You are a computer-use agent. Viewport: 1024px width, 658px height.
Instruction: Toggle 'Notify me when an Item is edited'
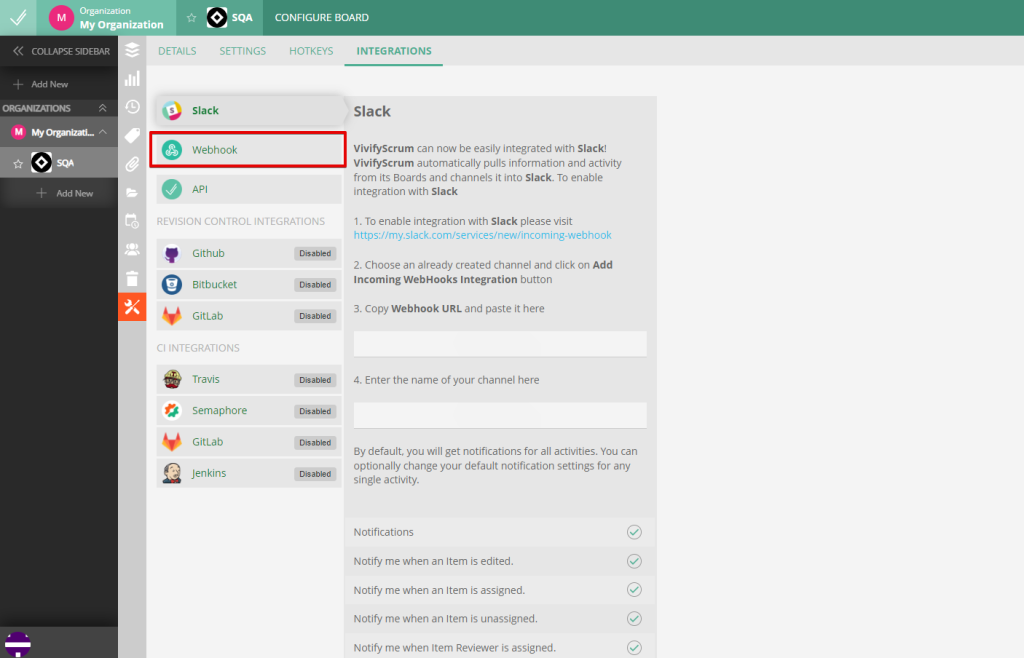[x=634, y=561]
